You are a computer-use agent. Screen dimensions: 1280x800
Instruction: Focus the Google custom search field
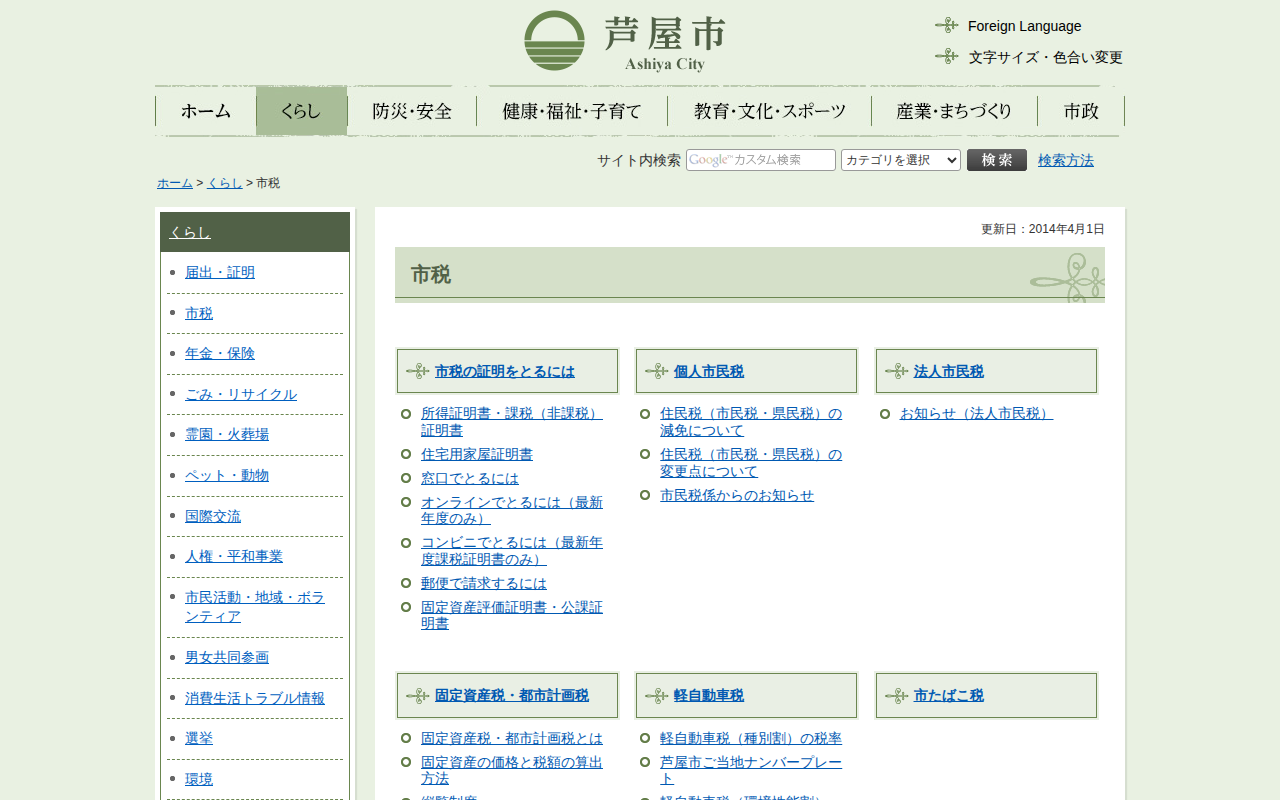click(760, 160)
